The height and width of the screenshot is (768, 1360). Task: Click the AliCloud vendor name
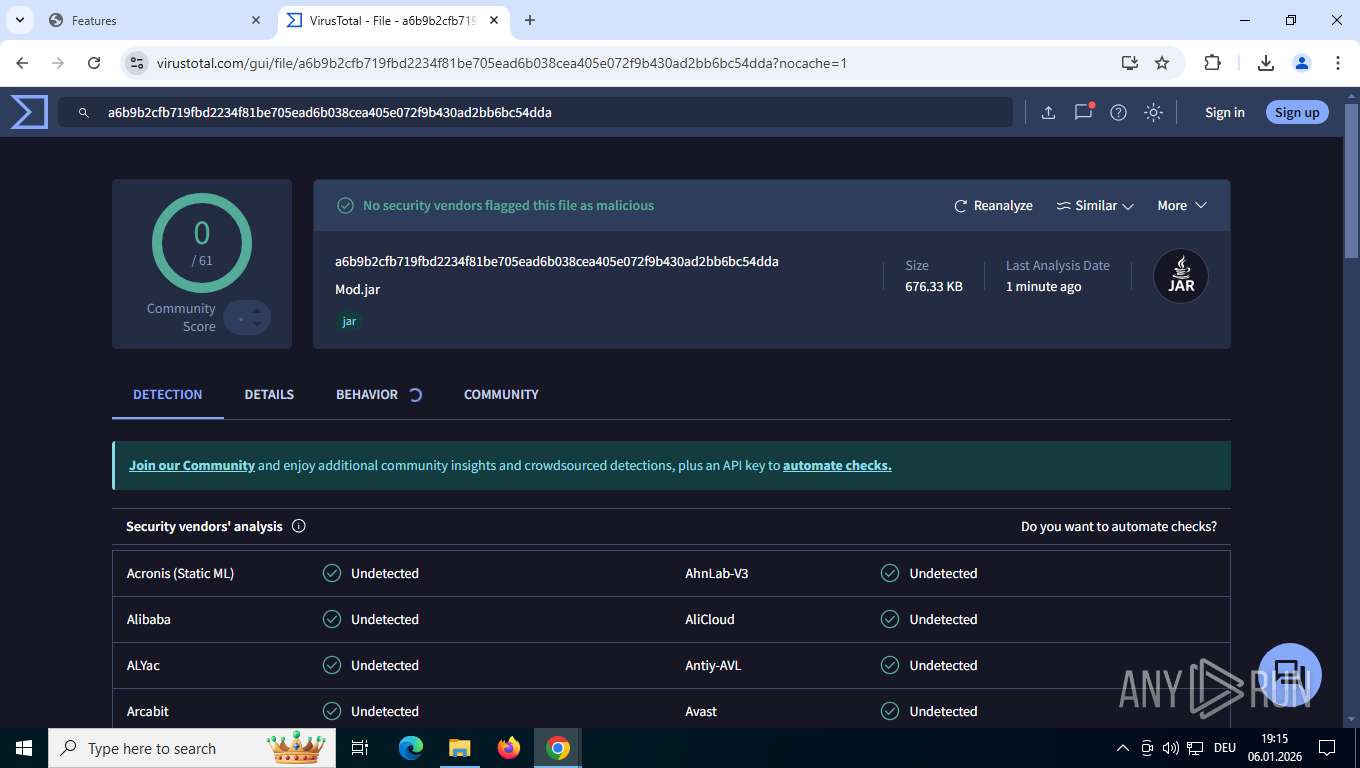click(710, 619)
